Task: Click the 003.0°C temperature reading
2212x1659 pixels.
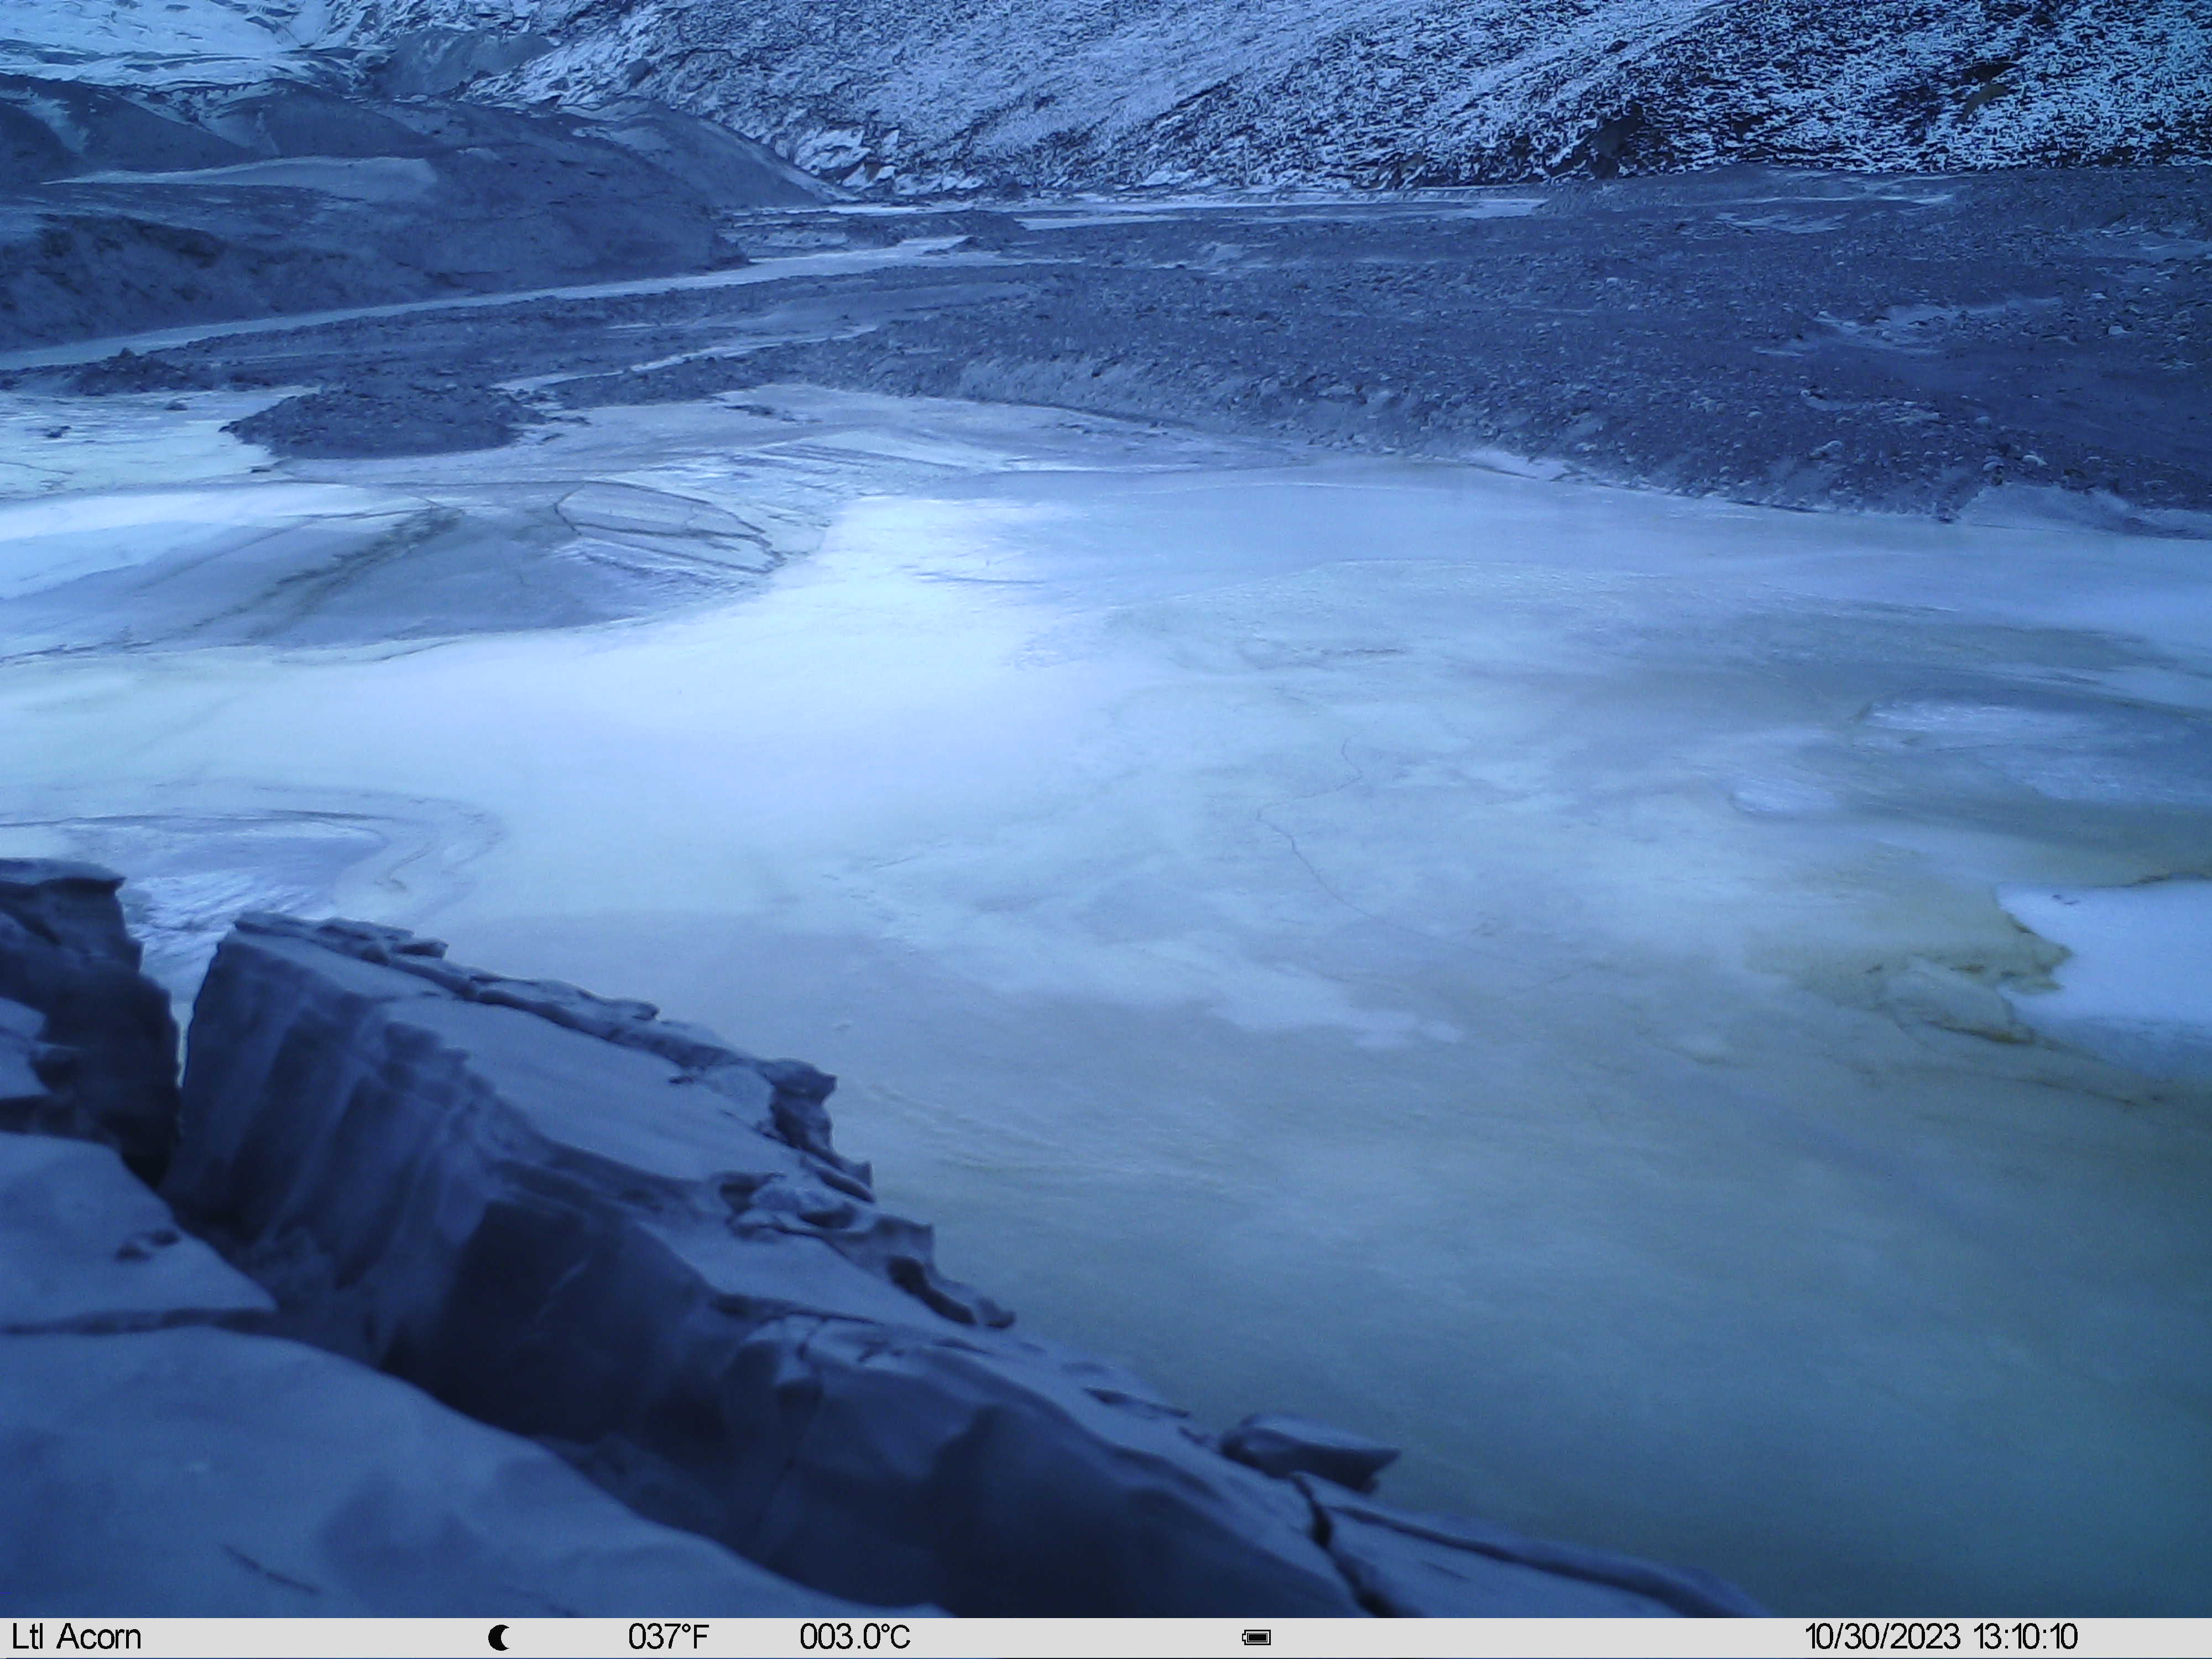Action: coord(855,1637)
